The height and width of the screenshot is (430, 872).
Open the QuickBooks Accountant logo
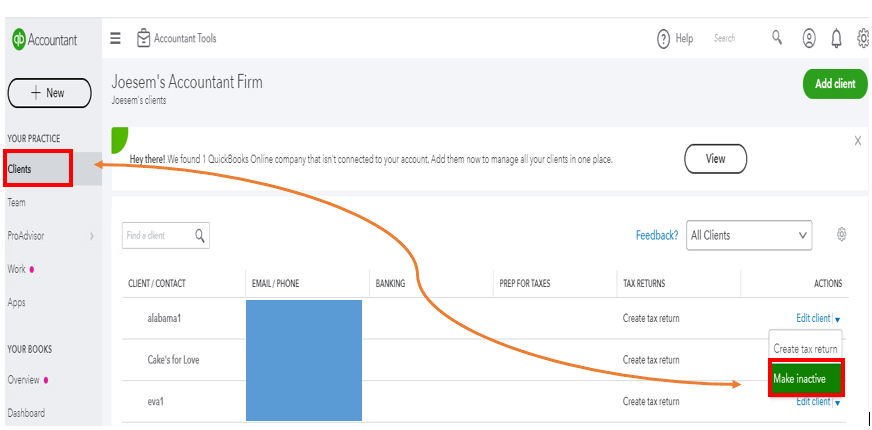(x=45, y=39)
